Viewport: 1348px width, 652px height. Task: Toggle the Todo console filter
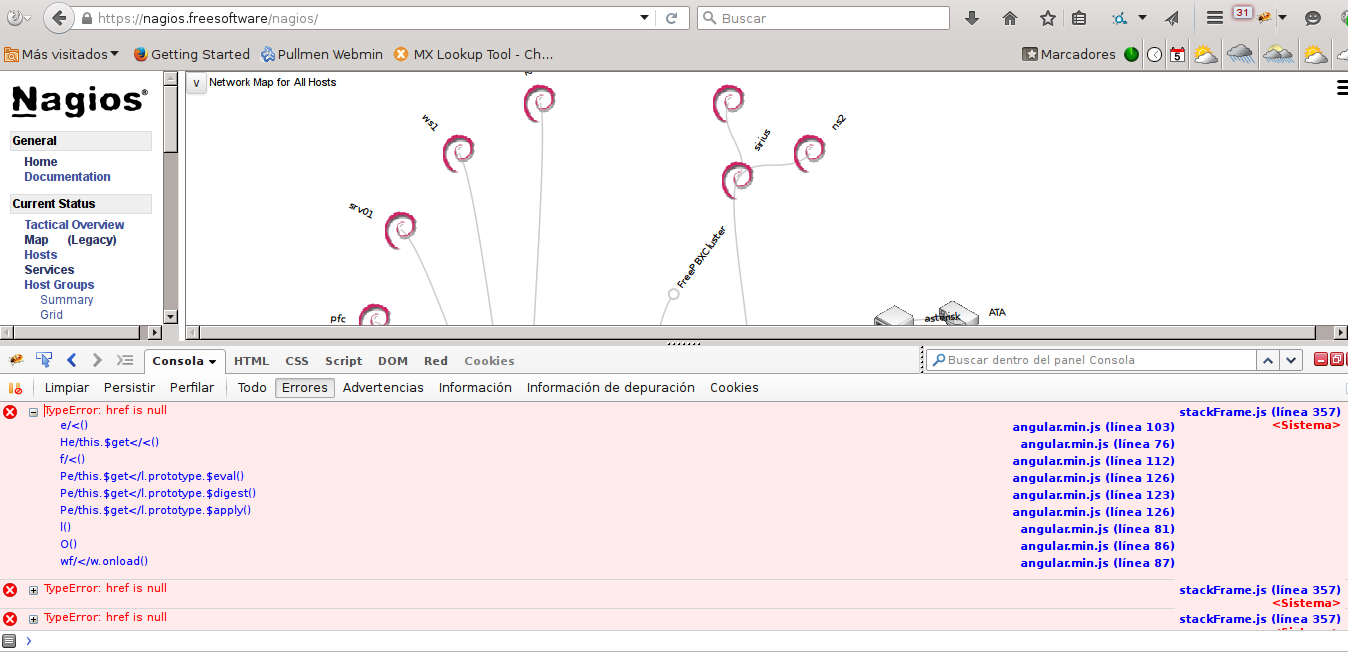[252, 388]
